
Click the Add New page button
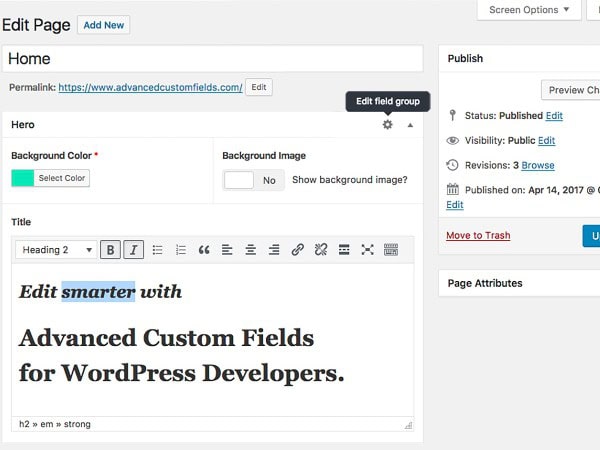coord(104,24)
